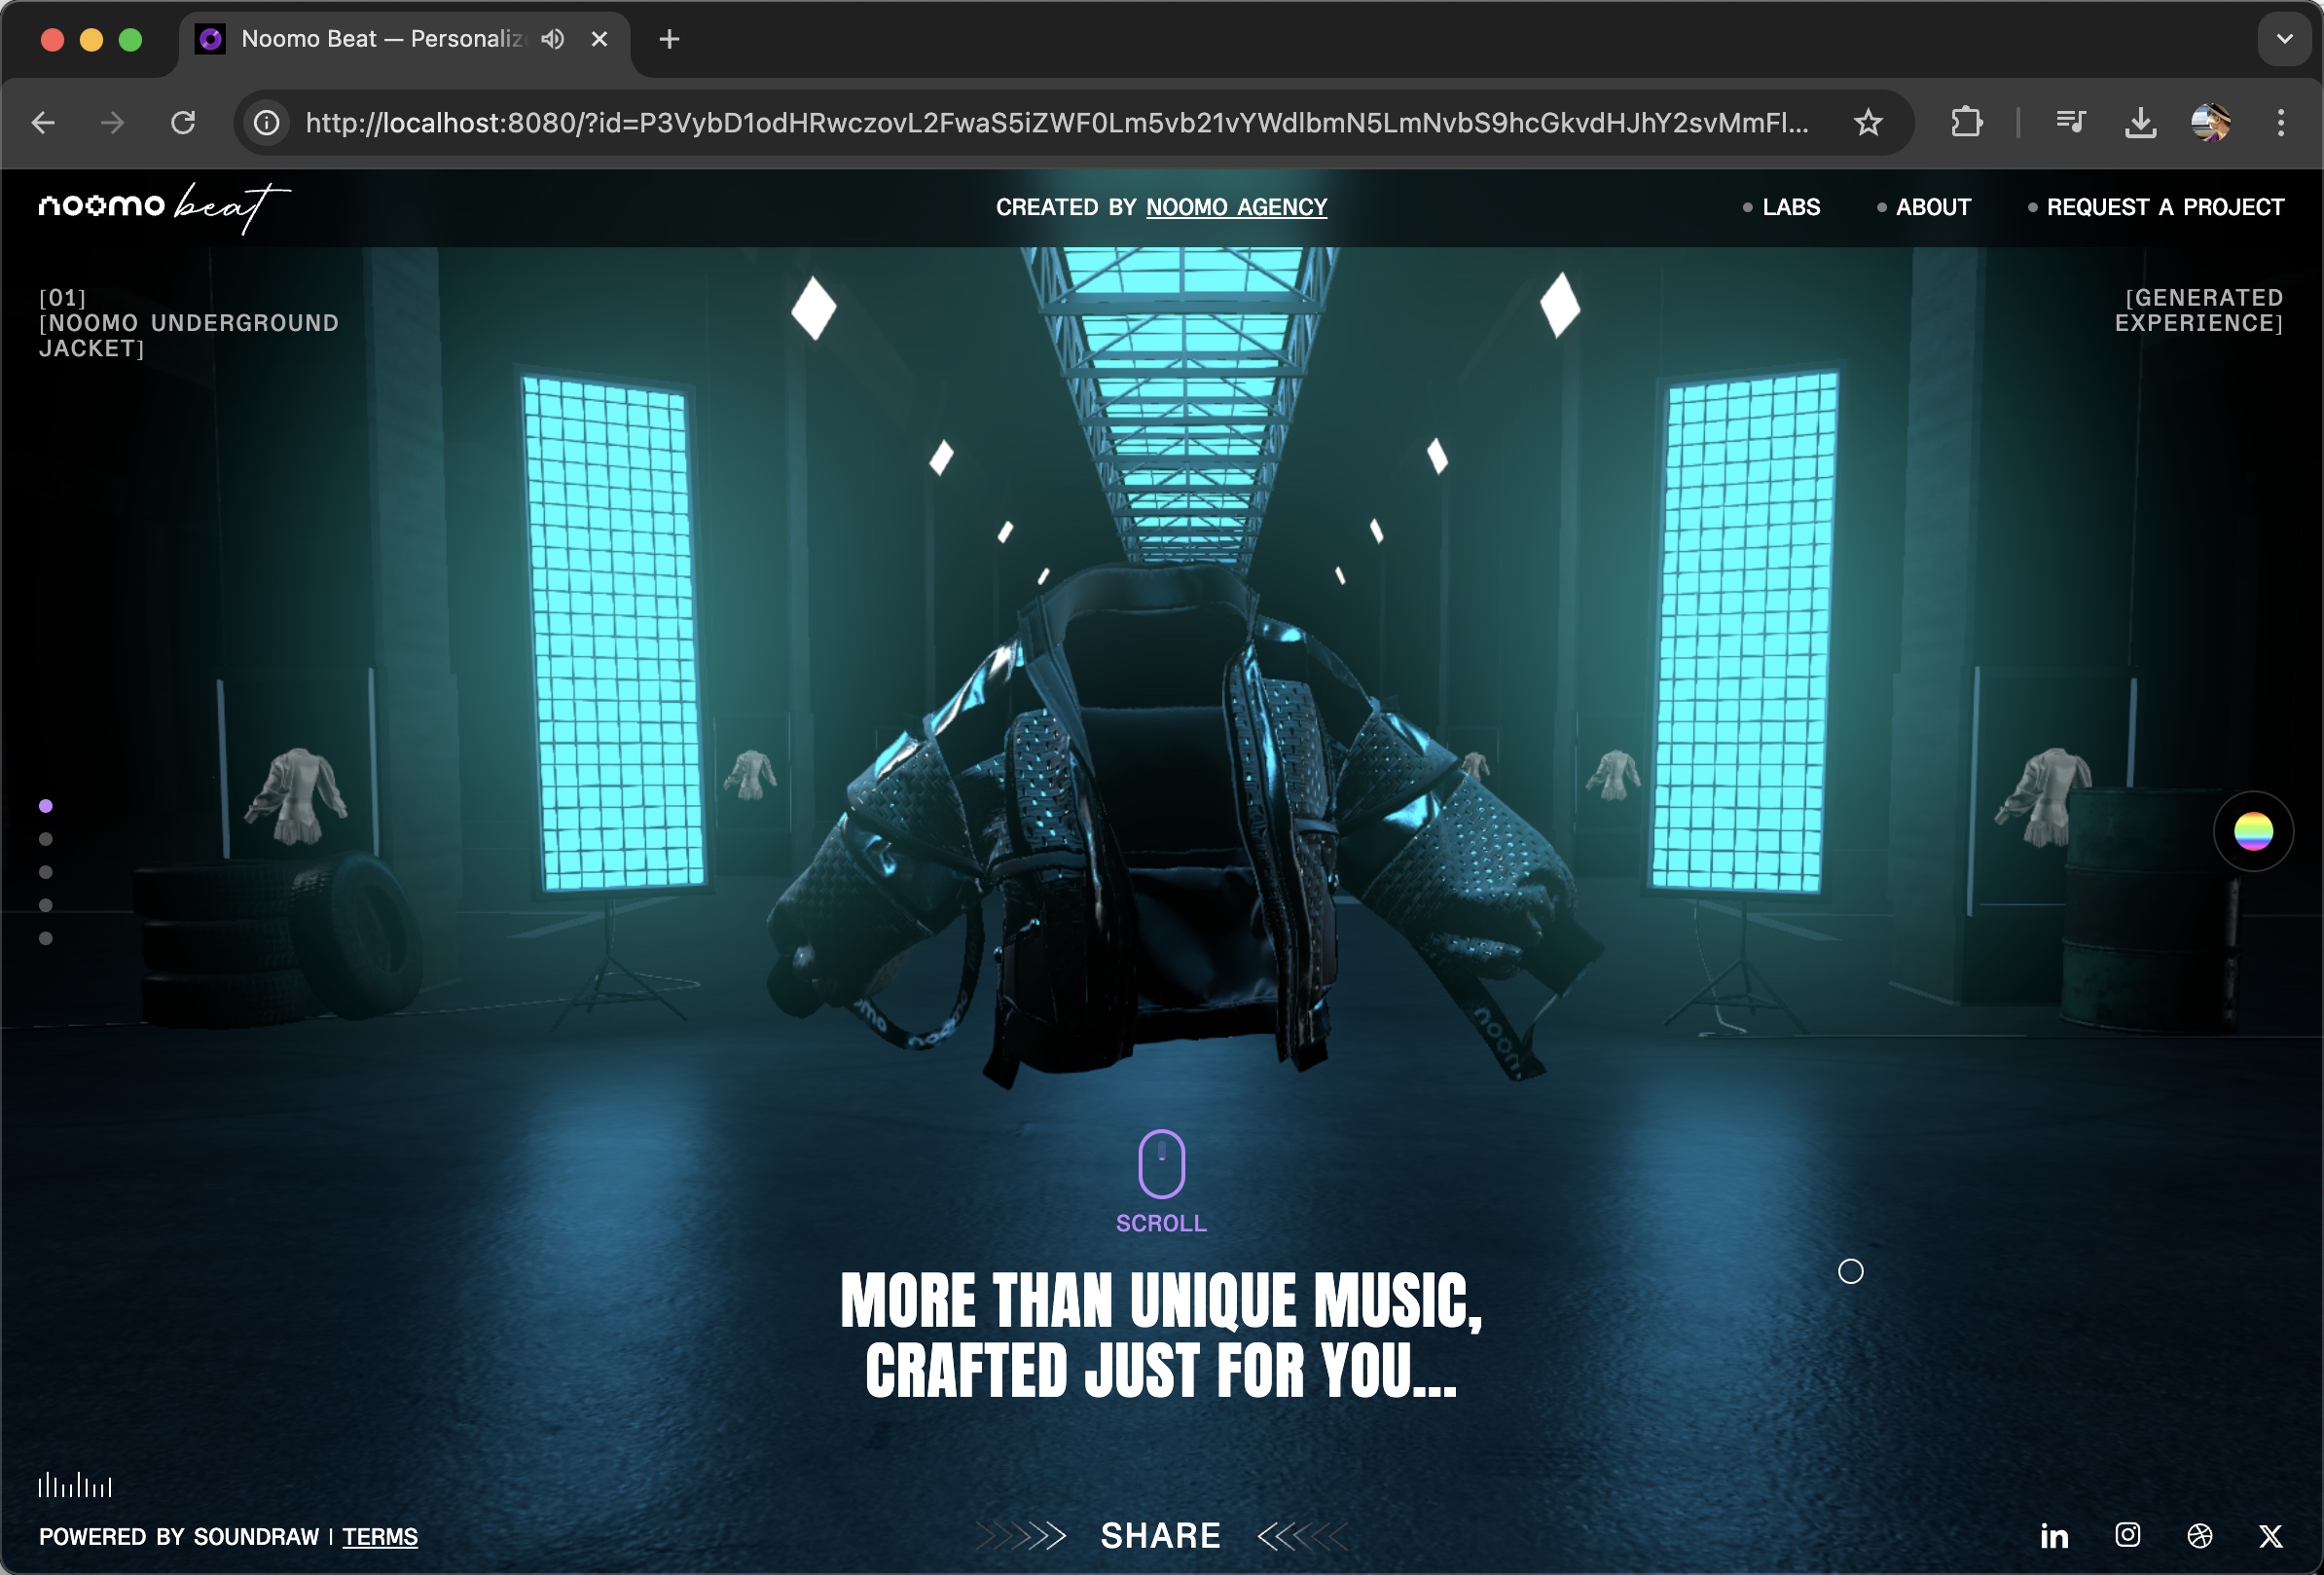Viewport: 2324px width, 1575px height.
Task: Open the browser extensions puzzle icon
Action: click(1966, 122)
